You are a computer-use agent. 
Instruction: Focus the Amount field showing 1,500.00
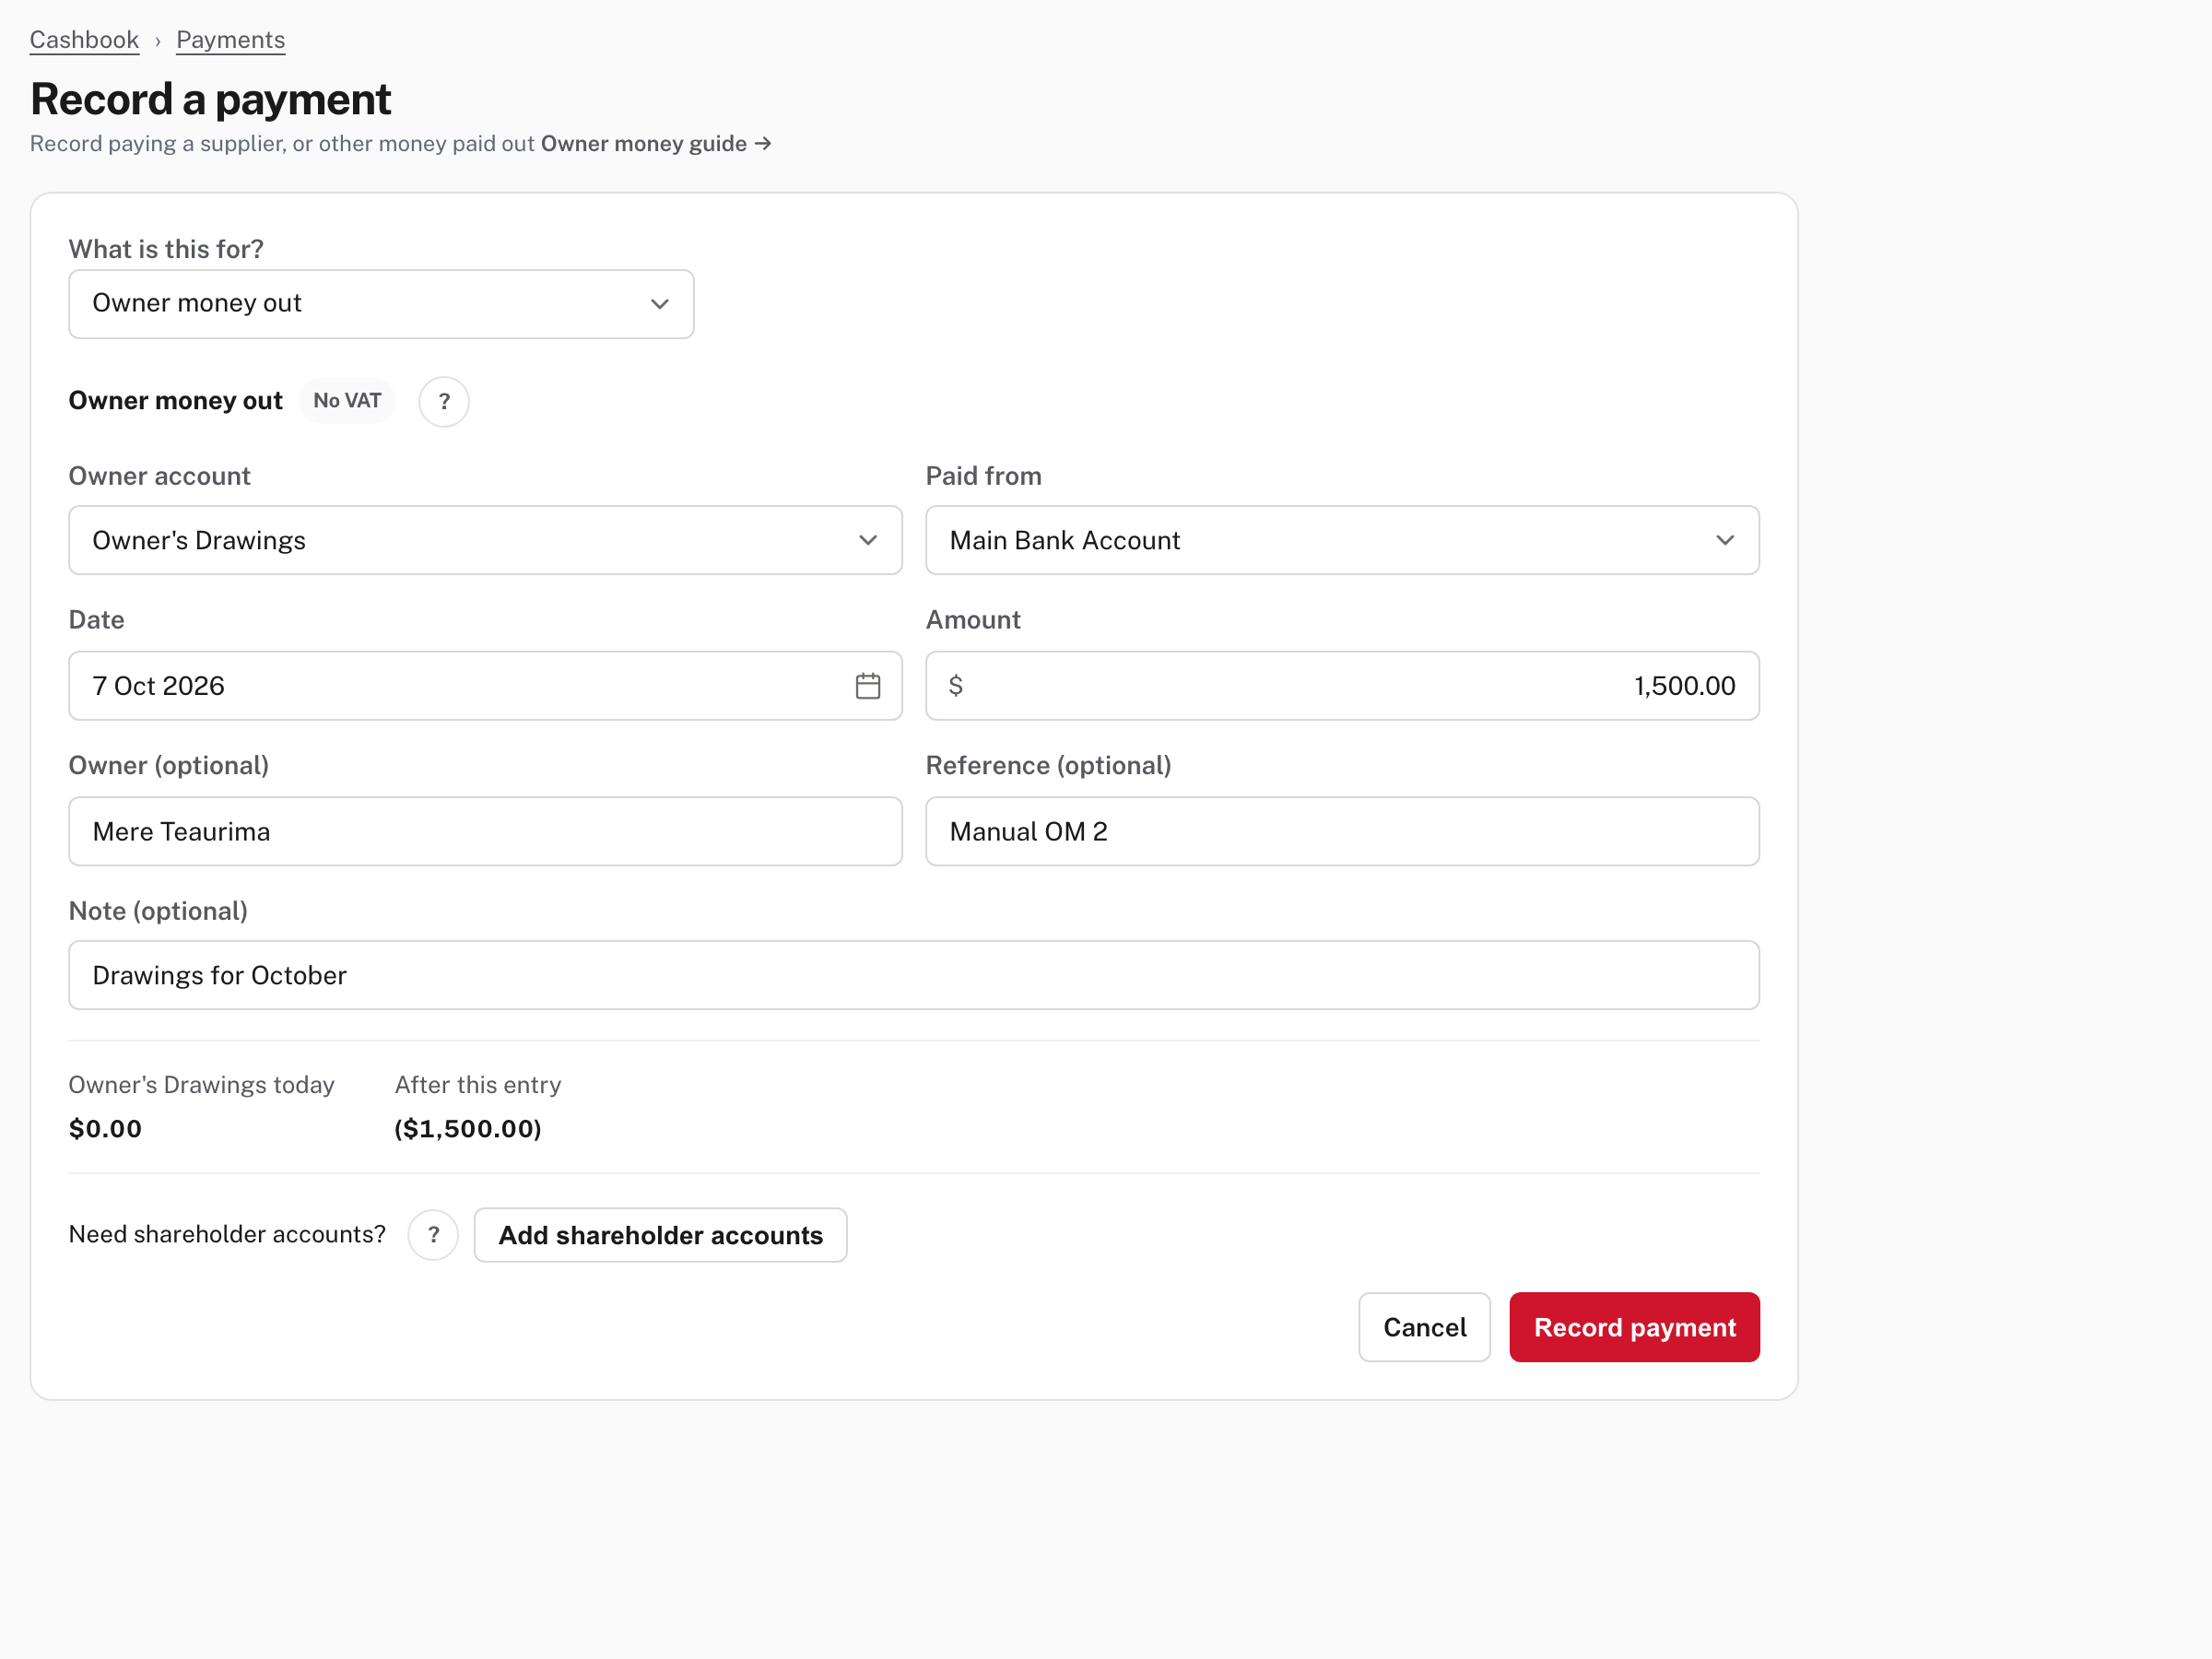(x=1342, y=686)
